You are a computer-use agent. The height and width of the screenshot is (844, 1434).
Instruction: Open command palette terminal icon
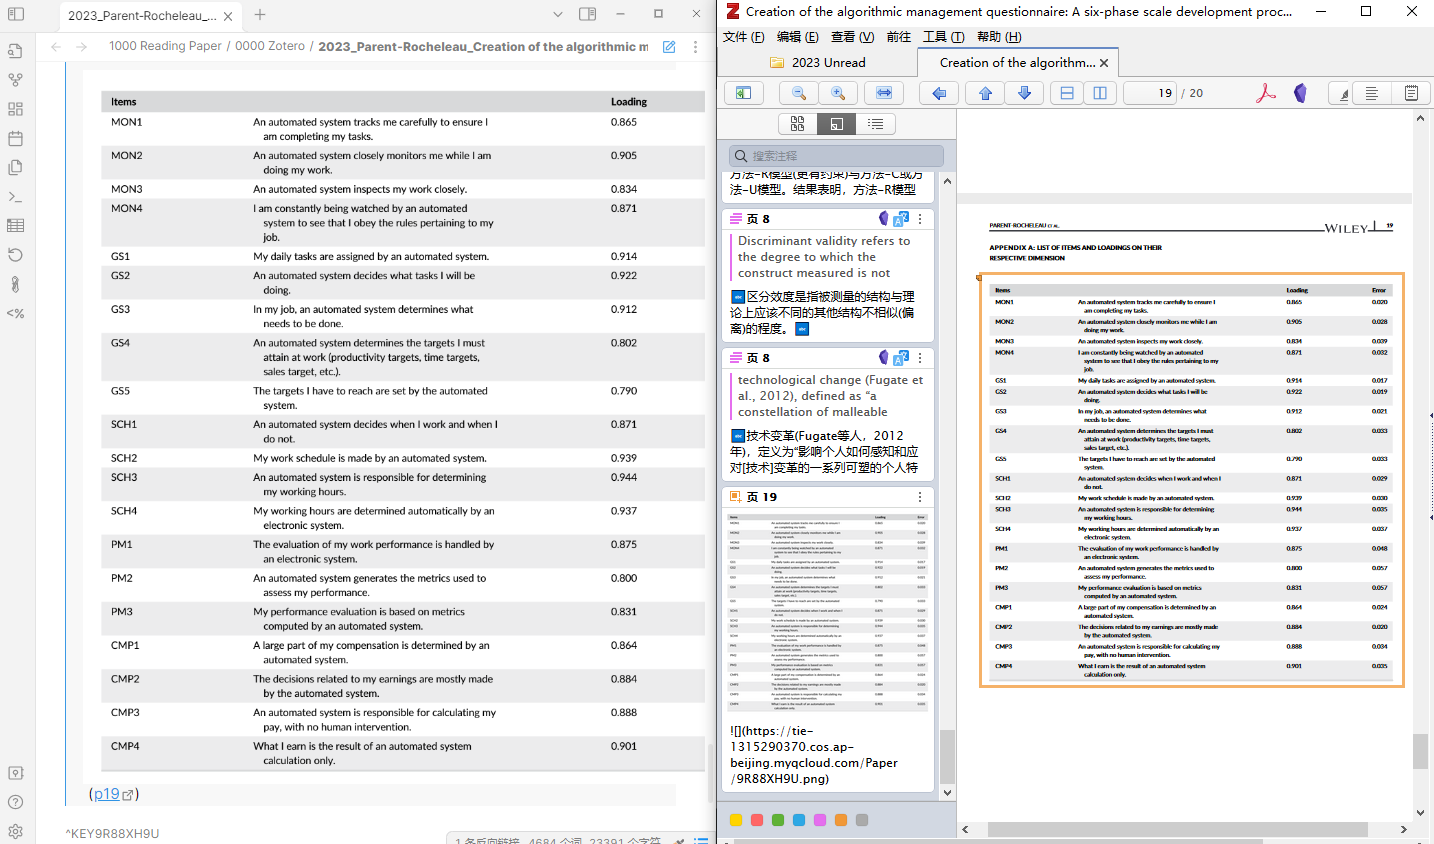15,197
